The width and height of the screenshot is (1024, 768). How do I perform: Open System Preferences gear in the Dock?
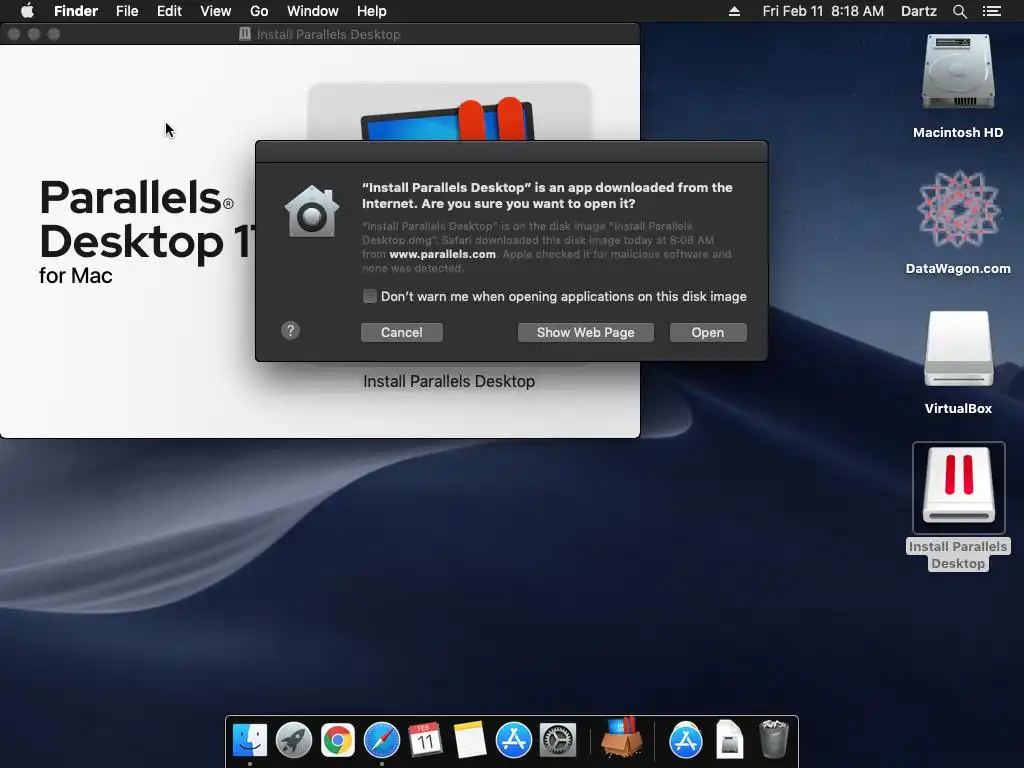[x=558, y=740]
